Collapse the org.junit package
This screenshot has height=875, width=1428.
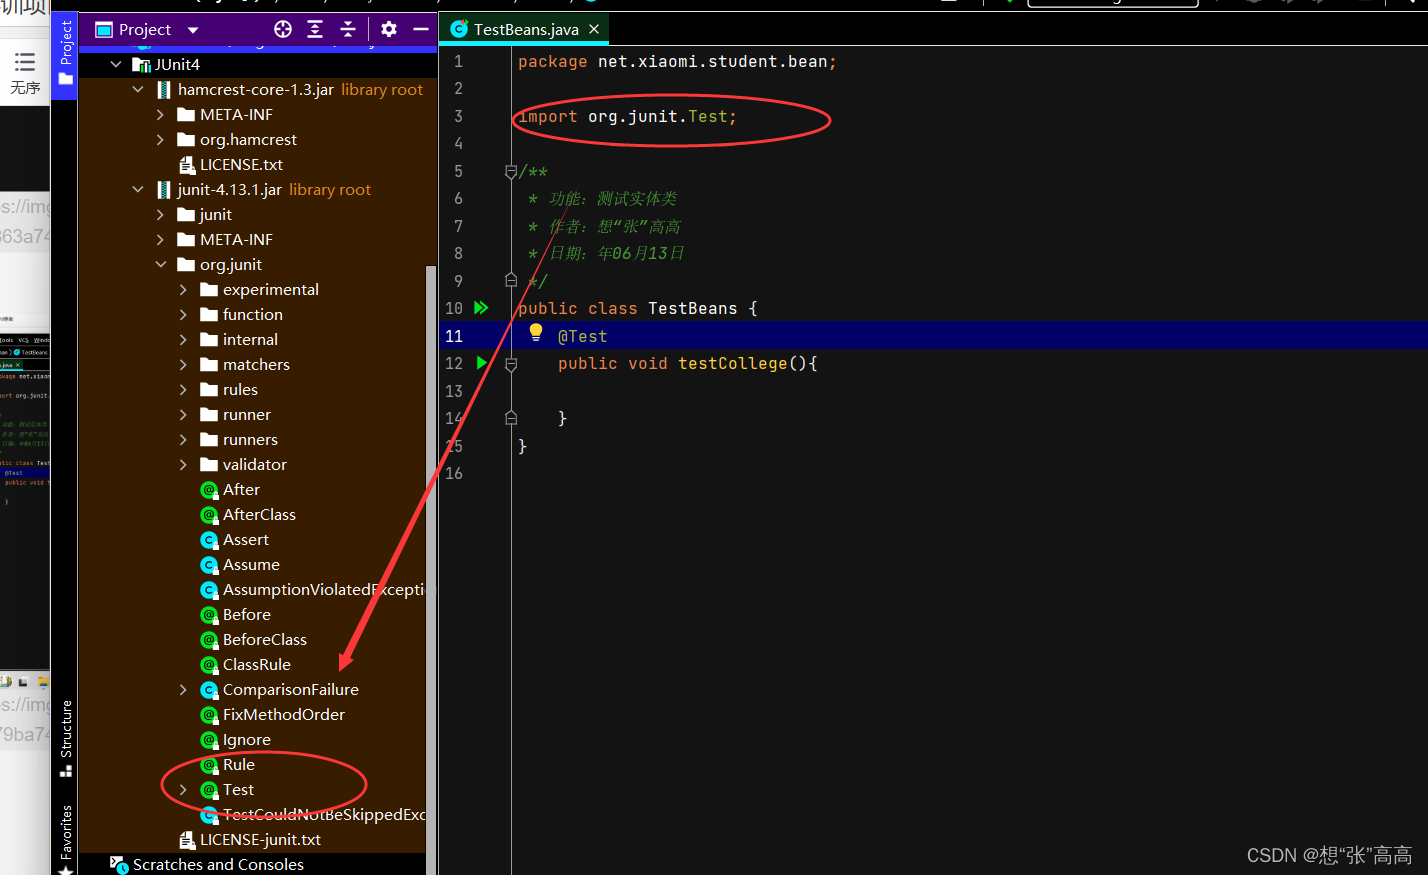160,264
